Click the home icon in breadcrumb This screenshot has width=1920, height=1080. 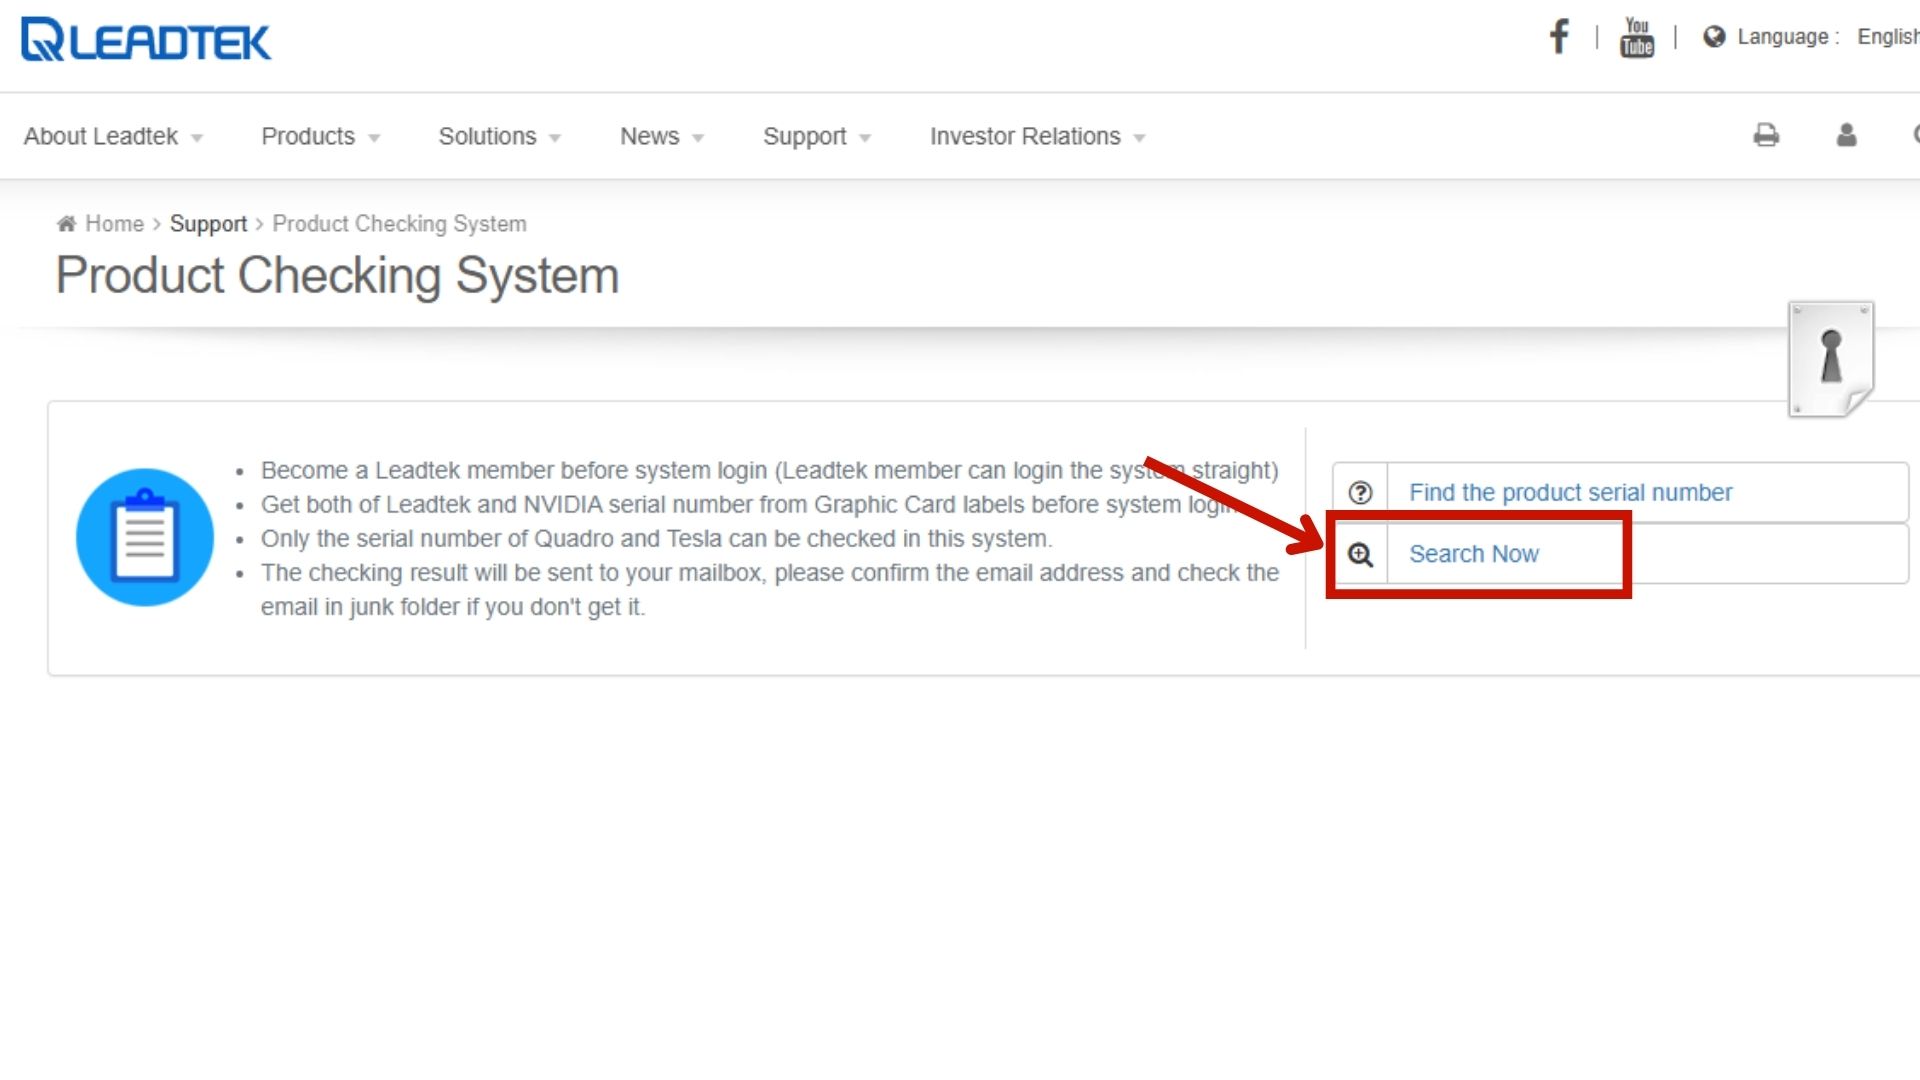66,223
